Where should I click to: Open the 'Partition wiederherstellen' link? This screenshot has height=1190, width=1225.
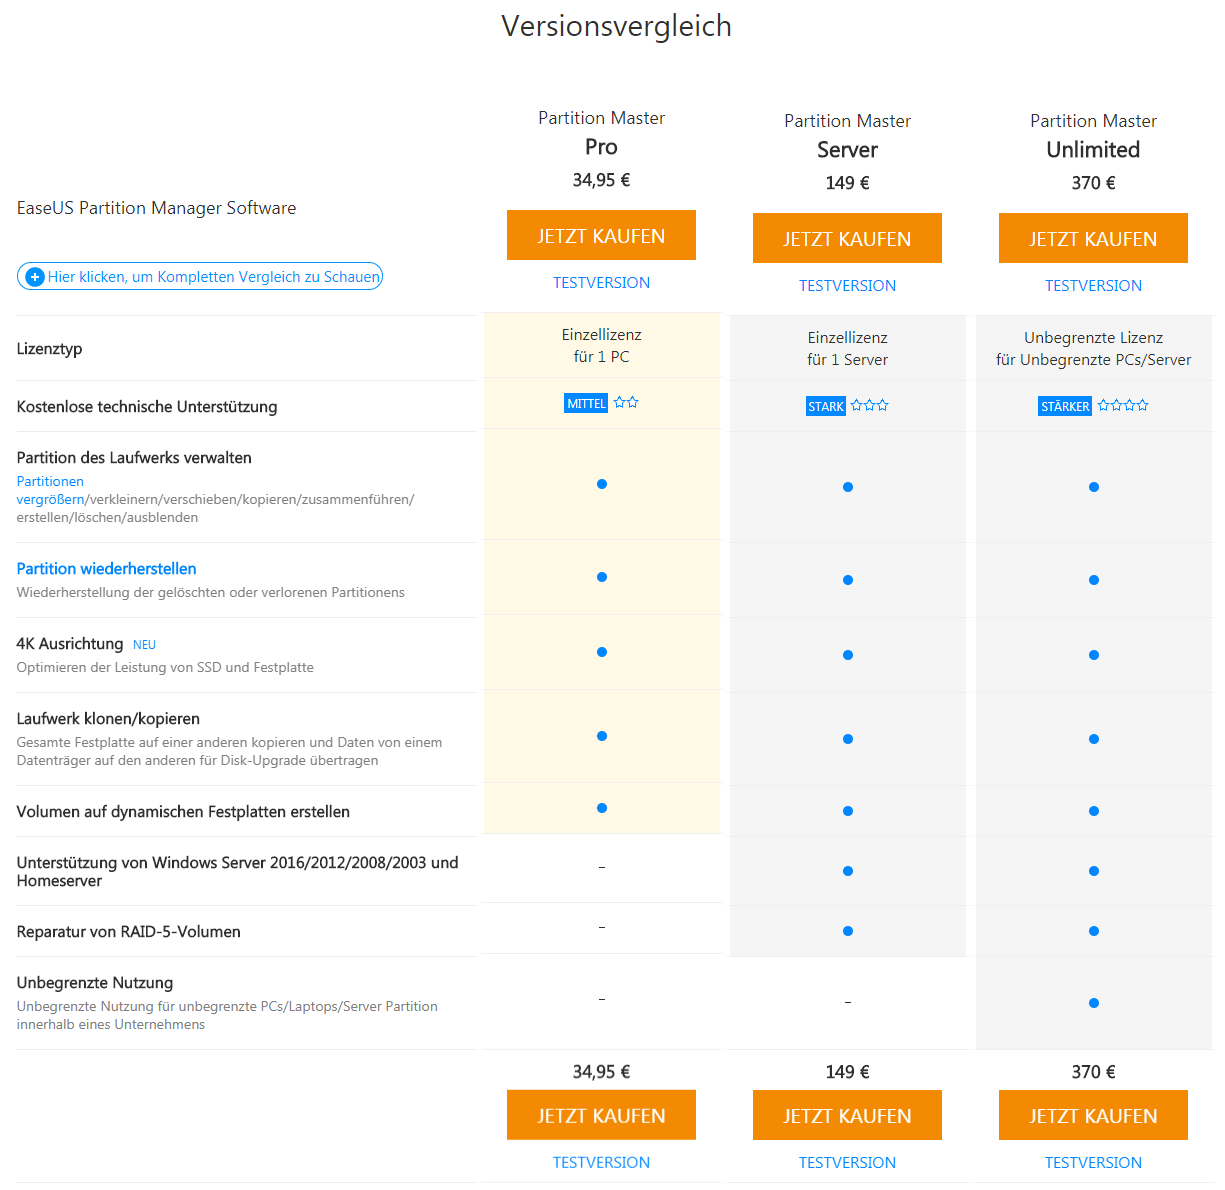click(x=106, y=569)
